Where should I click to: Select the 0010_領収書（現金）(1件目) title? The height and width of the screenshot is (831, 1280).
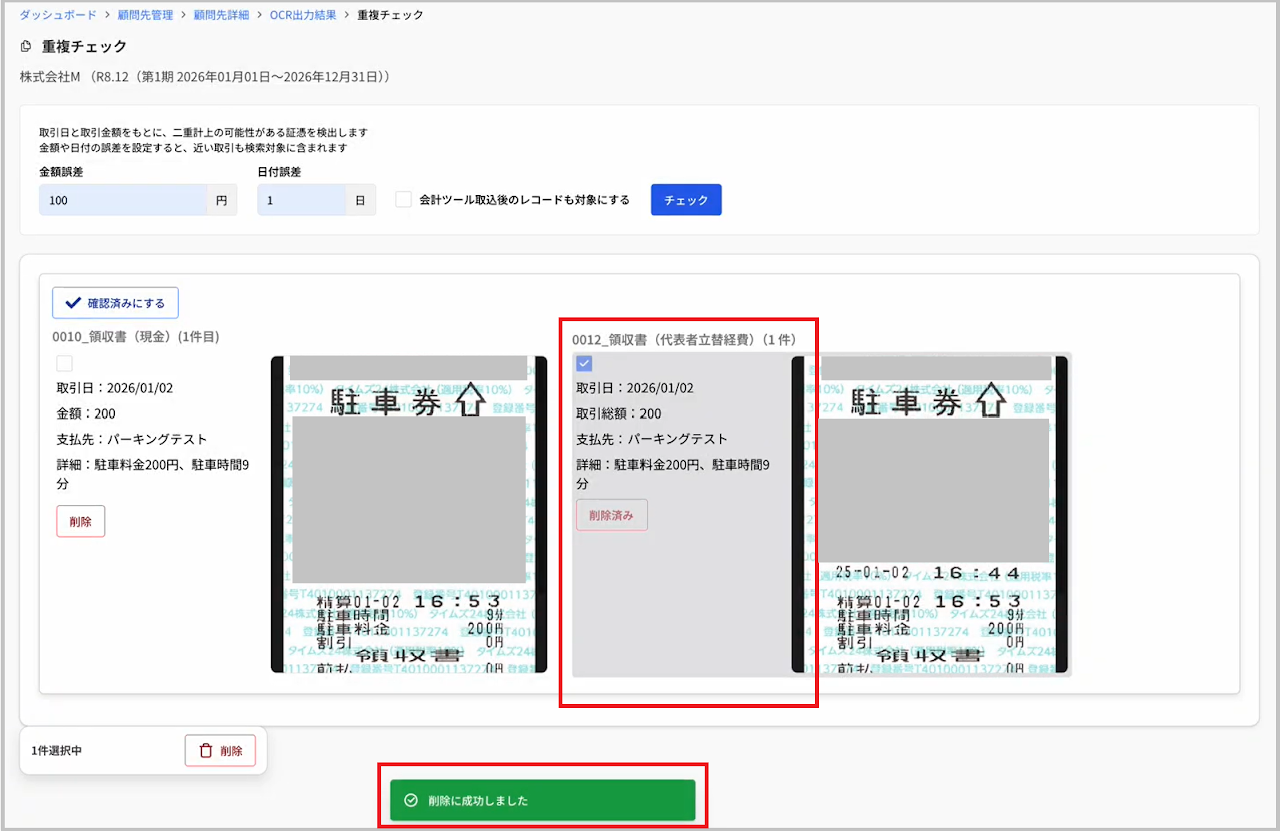click(136, 337)
